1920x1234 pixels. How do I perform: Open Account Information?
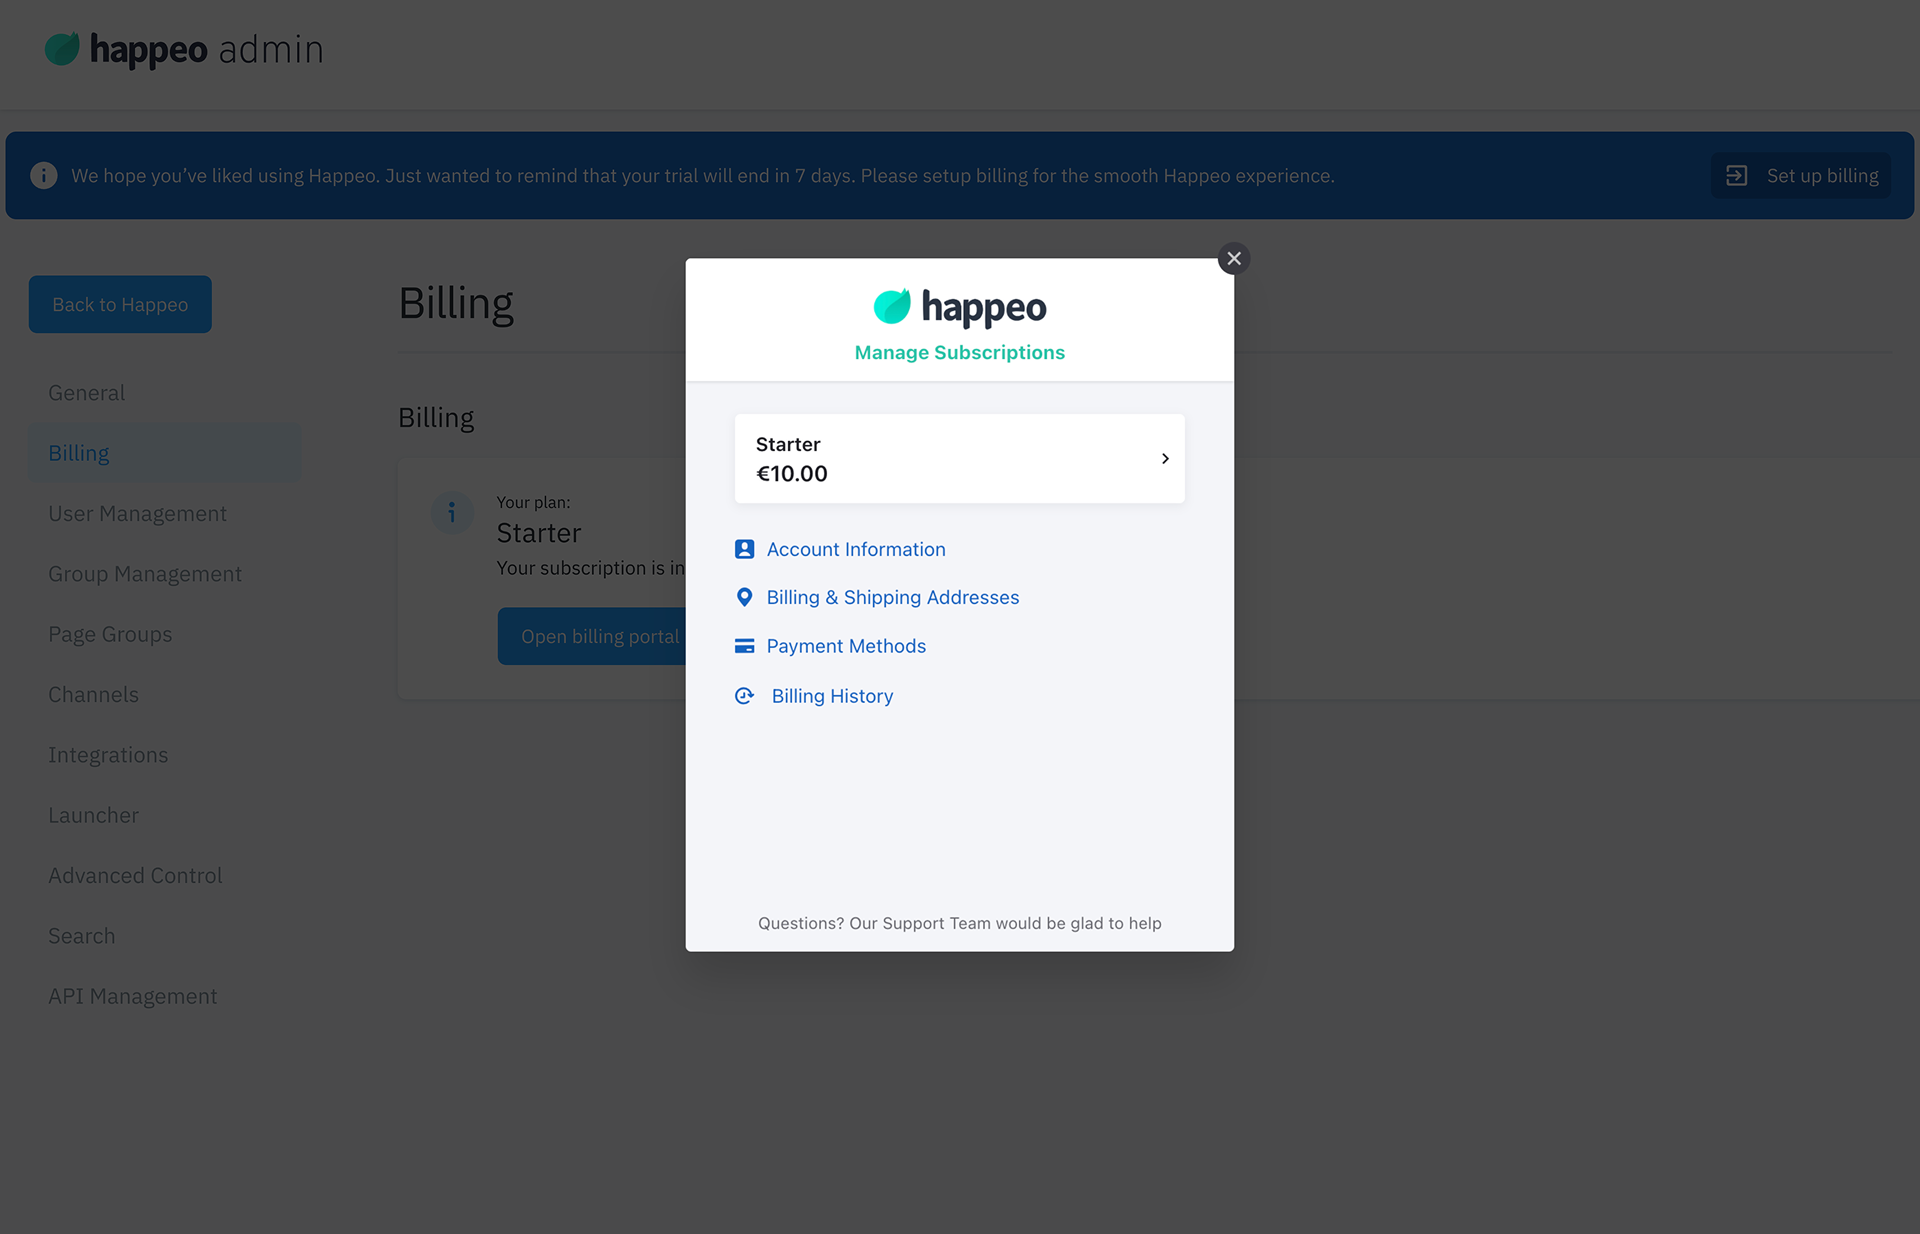tap(856, 548)
